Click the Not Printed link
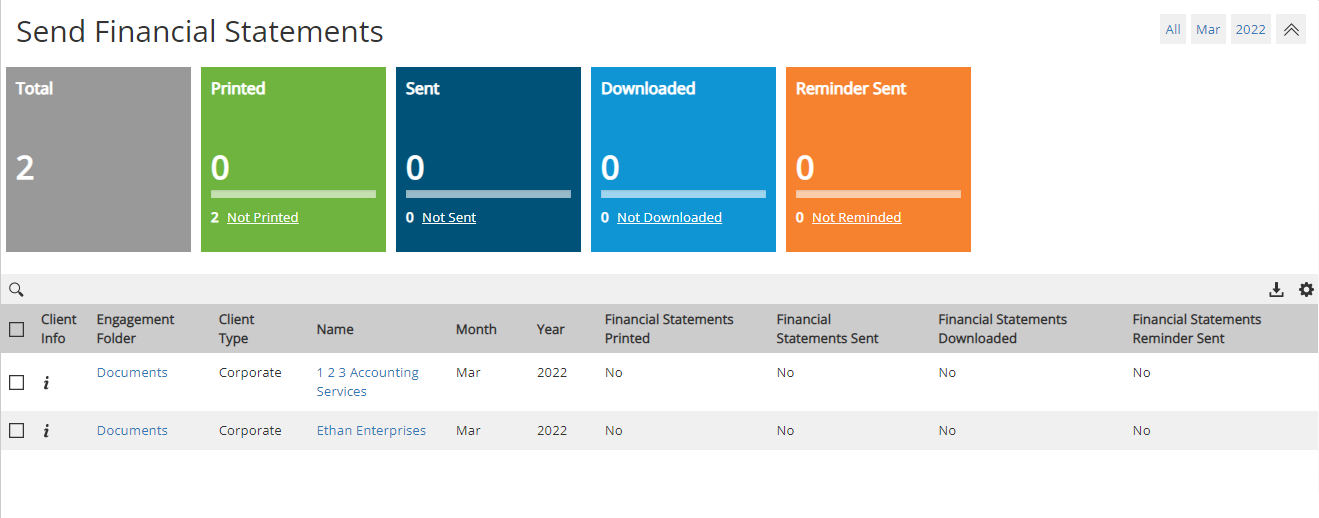 point(262,218)
